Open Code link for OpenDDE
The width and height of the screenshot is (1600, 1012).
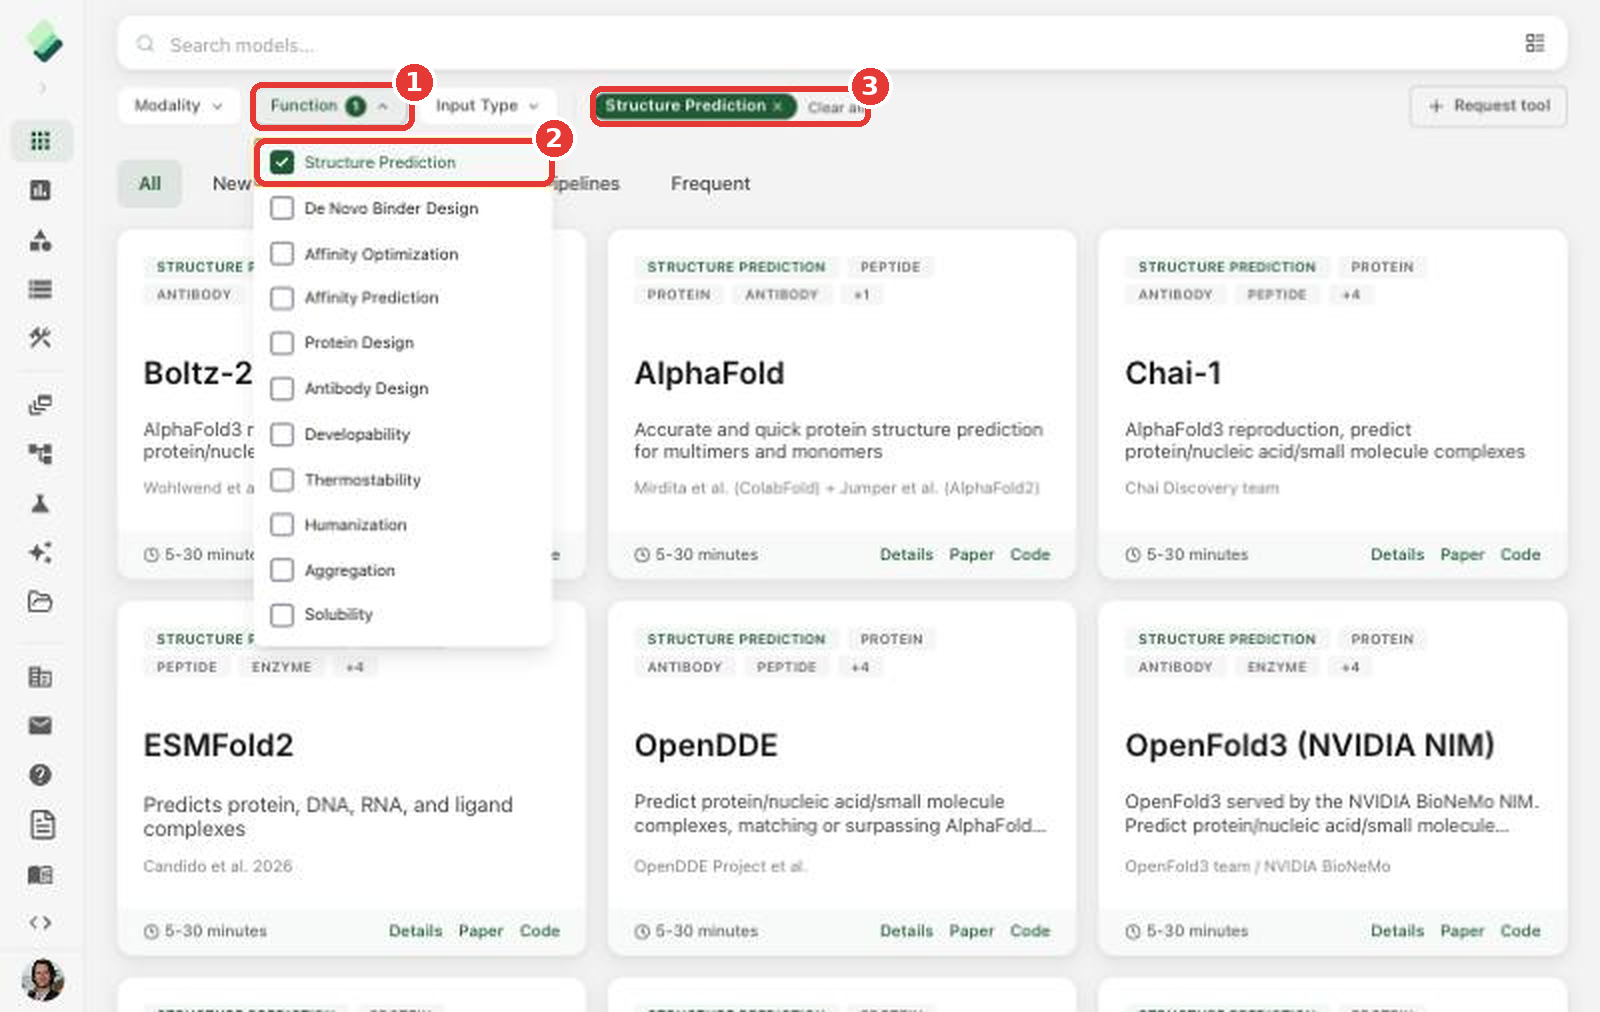click(1030, 931)
